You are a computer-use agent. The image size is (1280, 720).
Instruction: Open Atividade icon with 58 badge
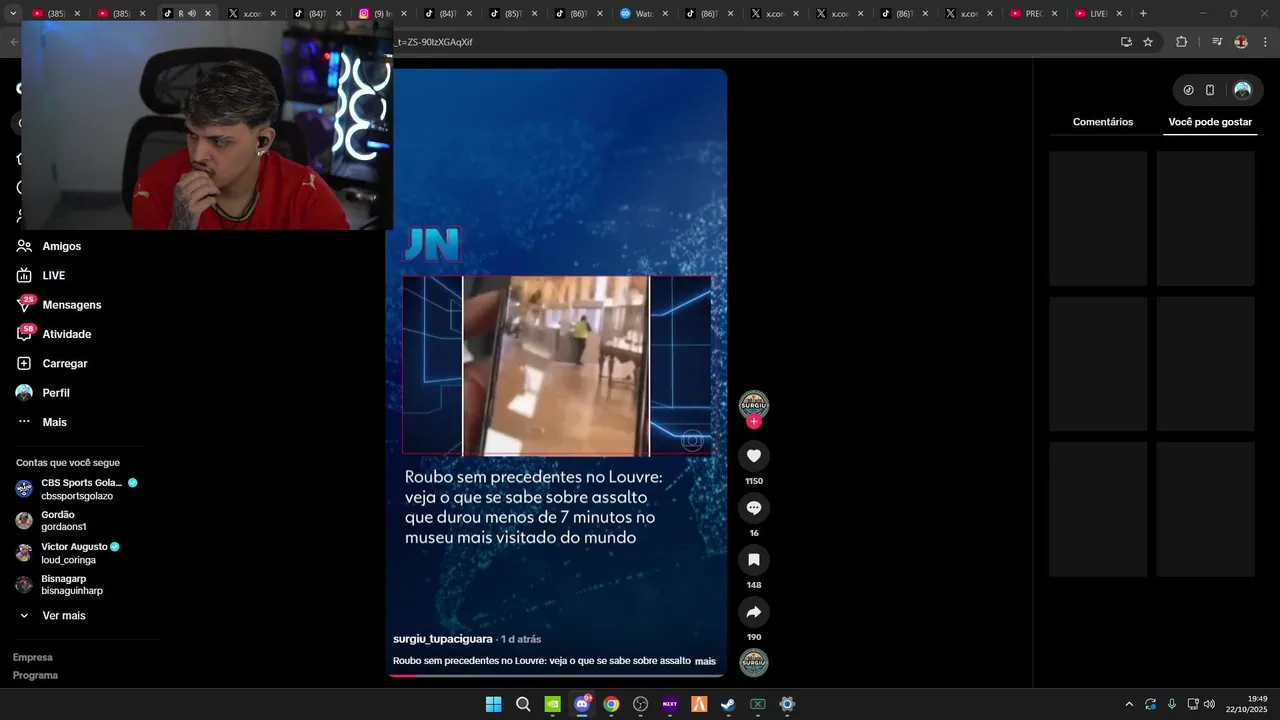pyautogui.click(x=24, y=334)
